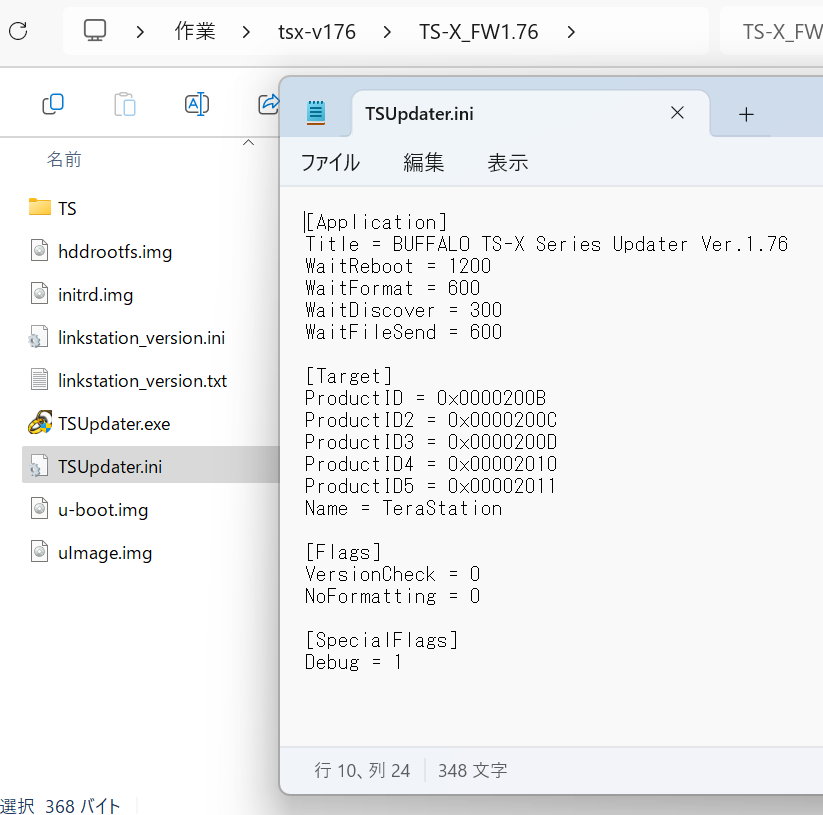Click the NoFormatting = 0 line
The image size is (823, 815).
point(393,596)
